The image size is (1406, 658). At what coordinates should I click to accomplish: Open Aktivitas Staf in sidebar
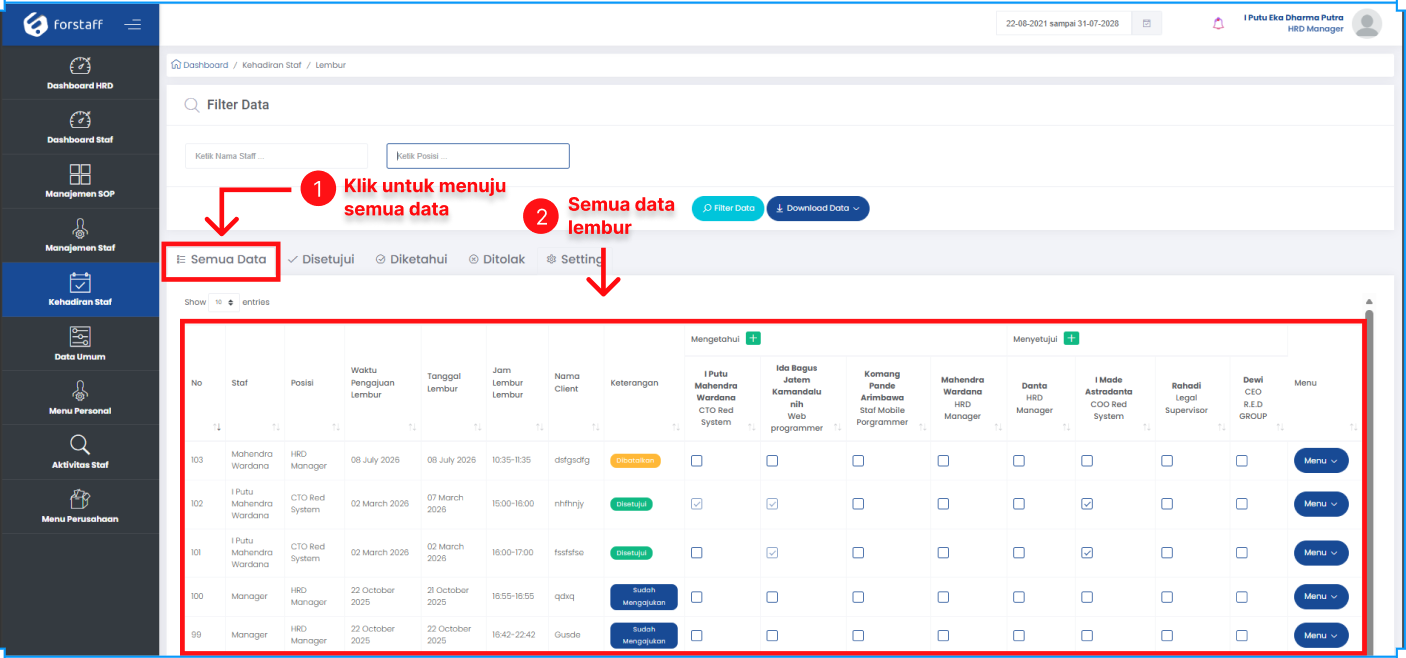coord(80,452)
